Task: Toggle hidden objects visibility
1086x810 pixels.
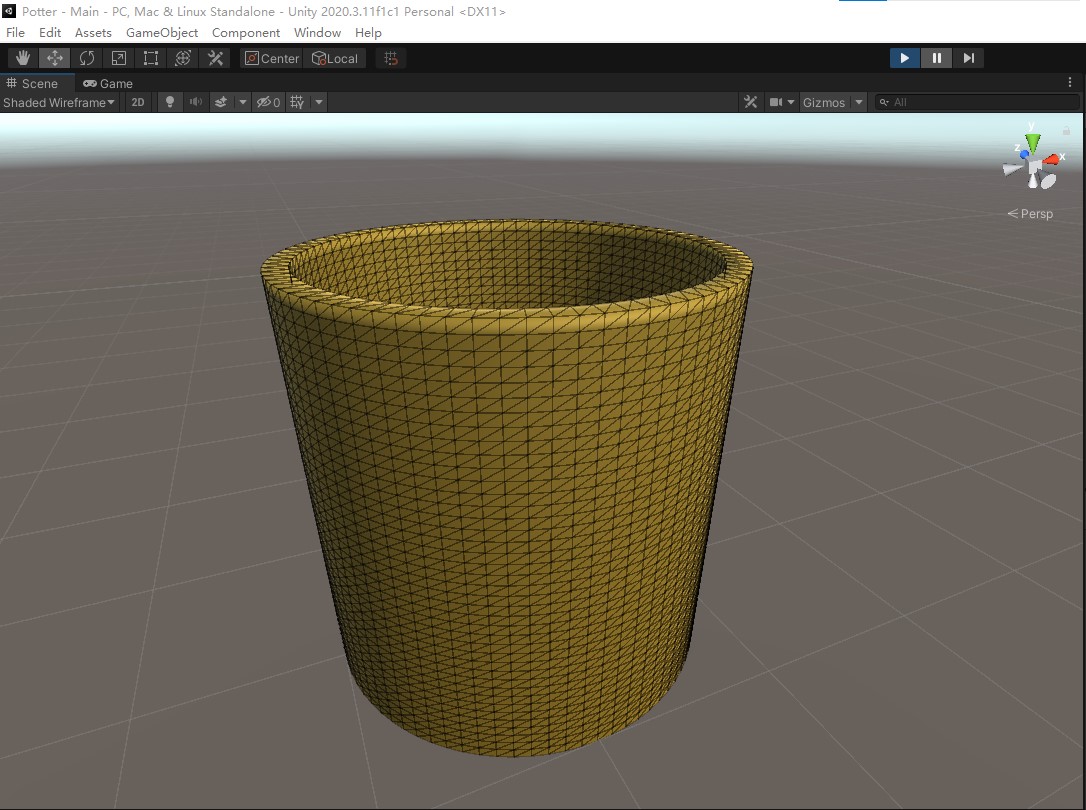Action: click(268, 102)
